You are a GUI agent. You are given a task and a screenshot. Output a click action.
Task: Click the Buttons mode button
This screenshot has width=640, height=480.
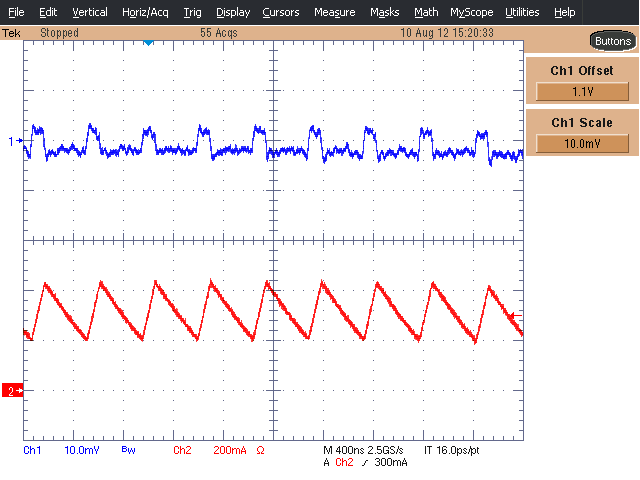(x=613, y=41)
